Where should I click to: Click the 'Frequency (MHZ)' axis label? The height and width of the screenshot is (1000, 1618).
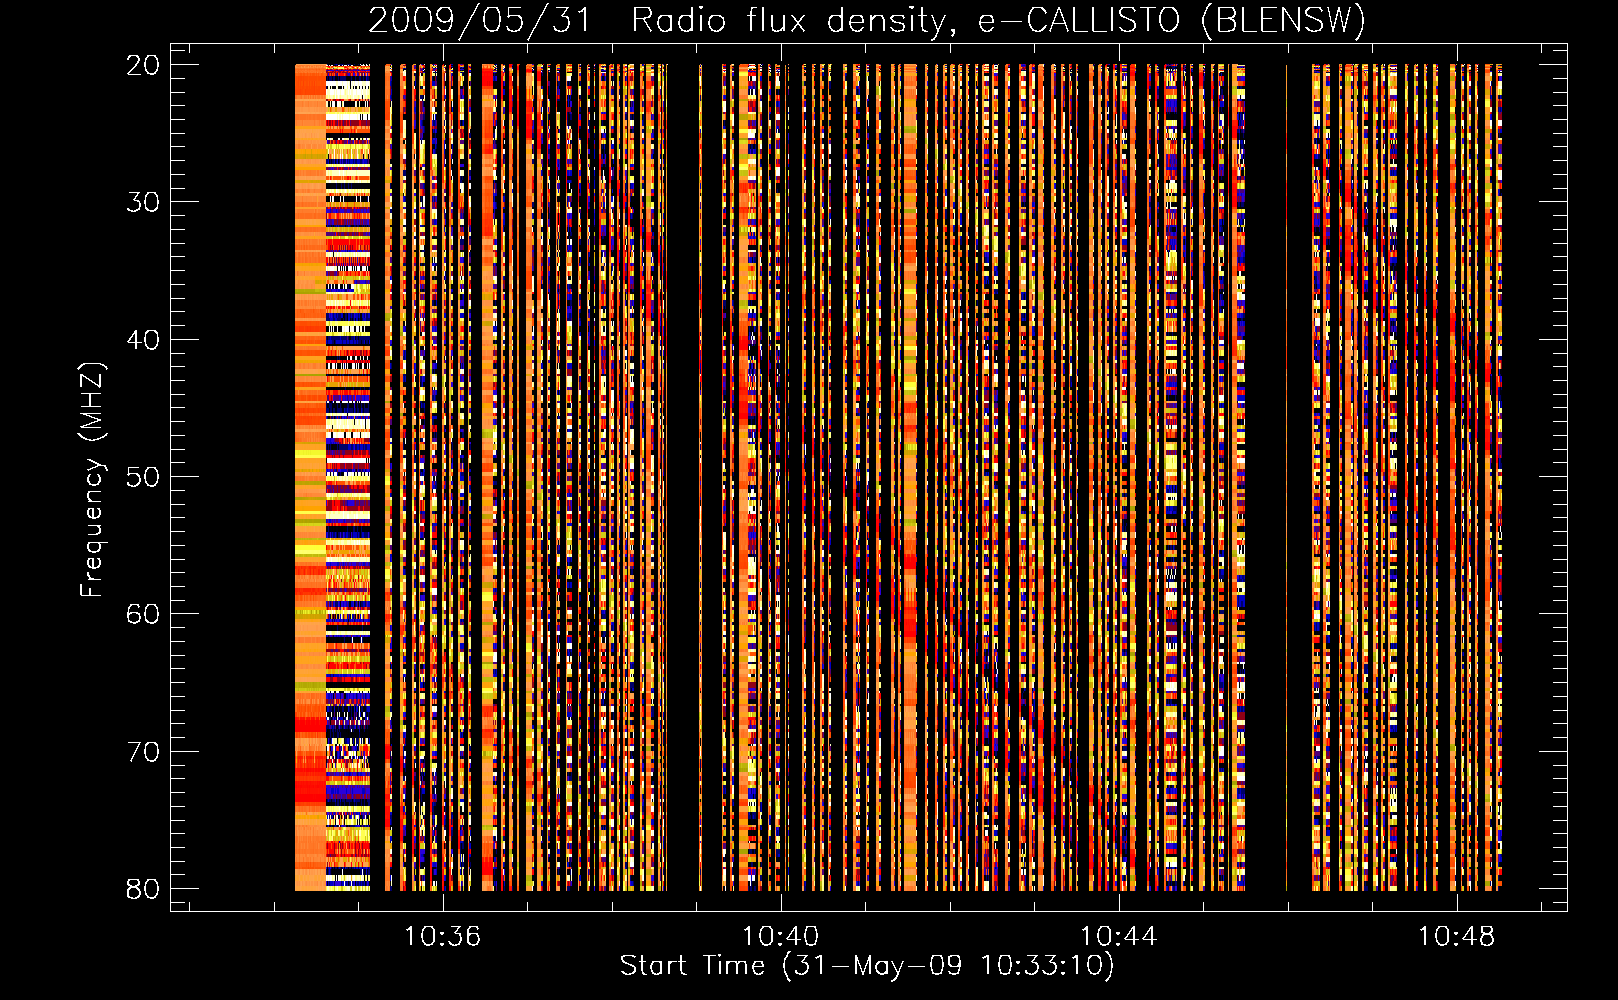pyautogui.click(x=92, y=480)
